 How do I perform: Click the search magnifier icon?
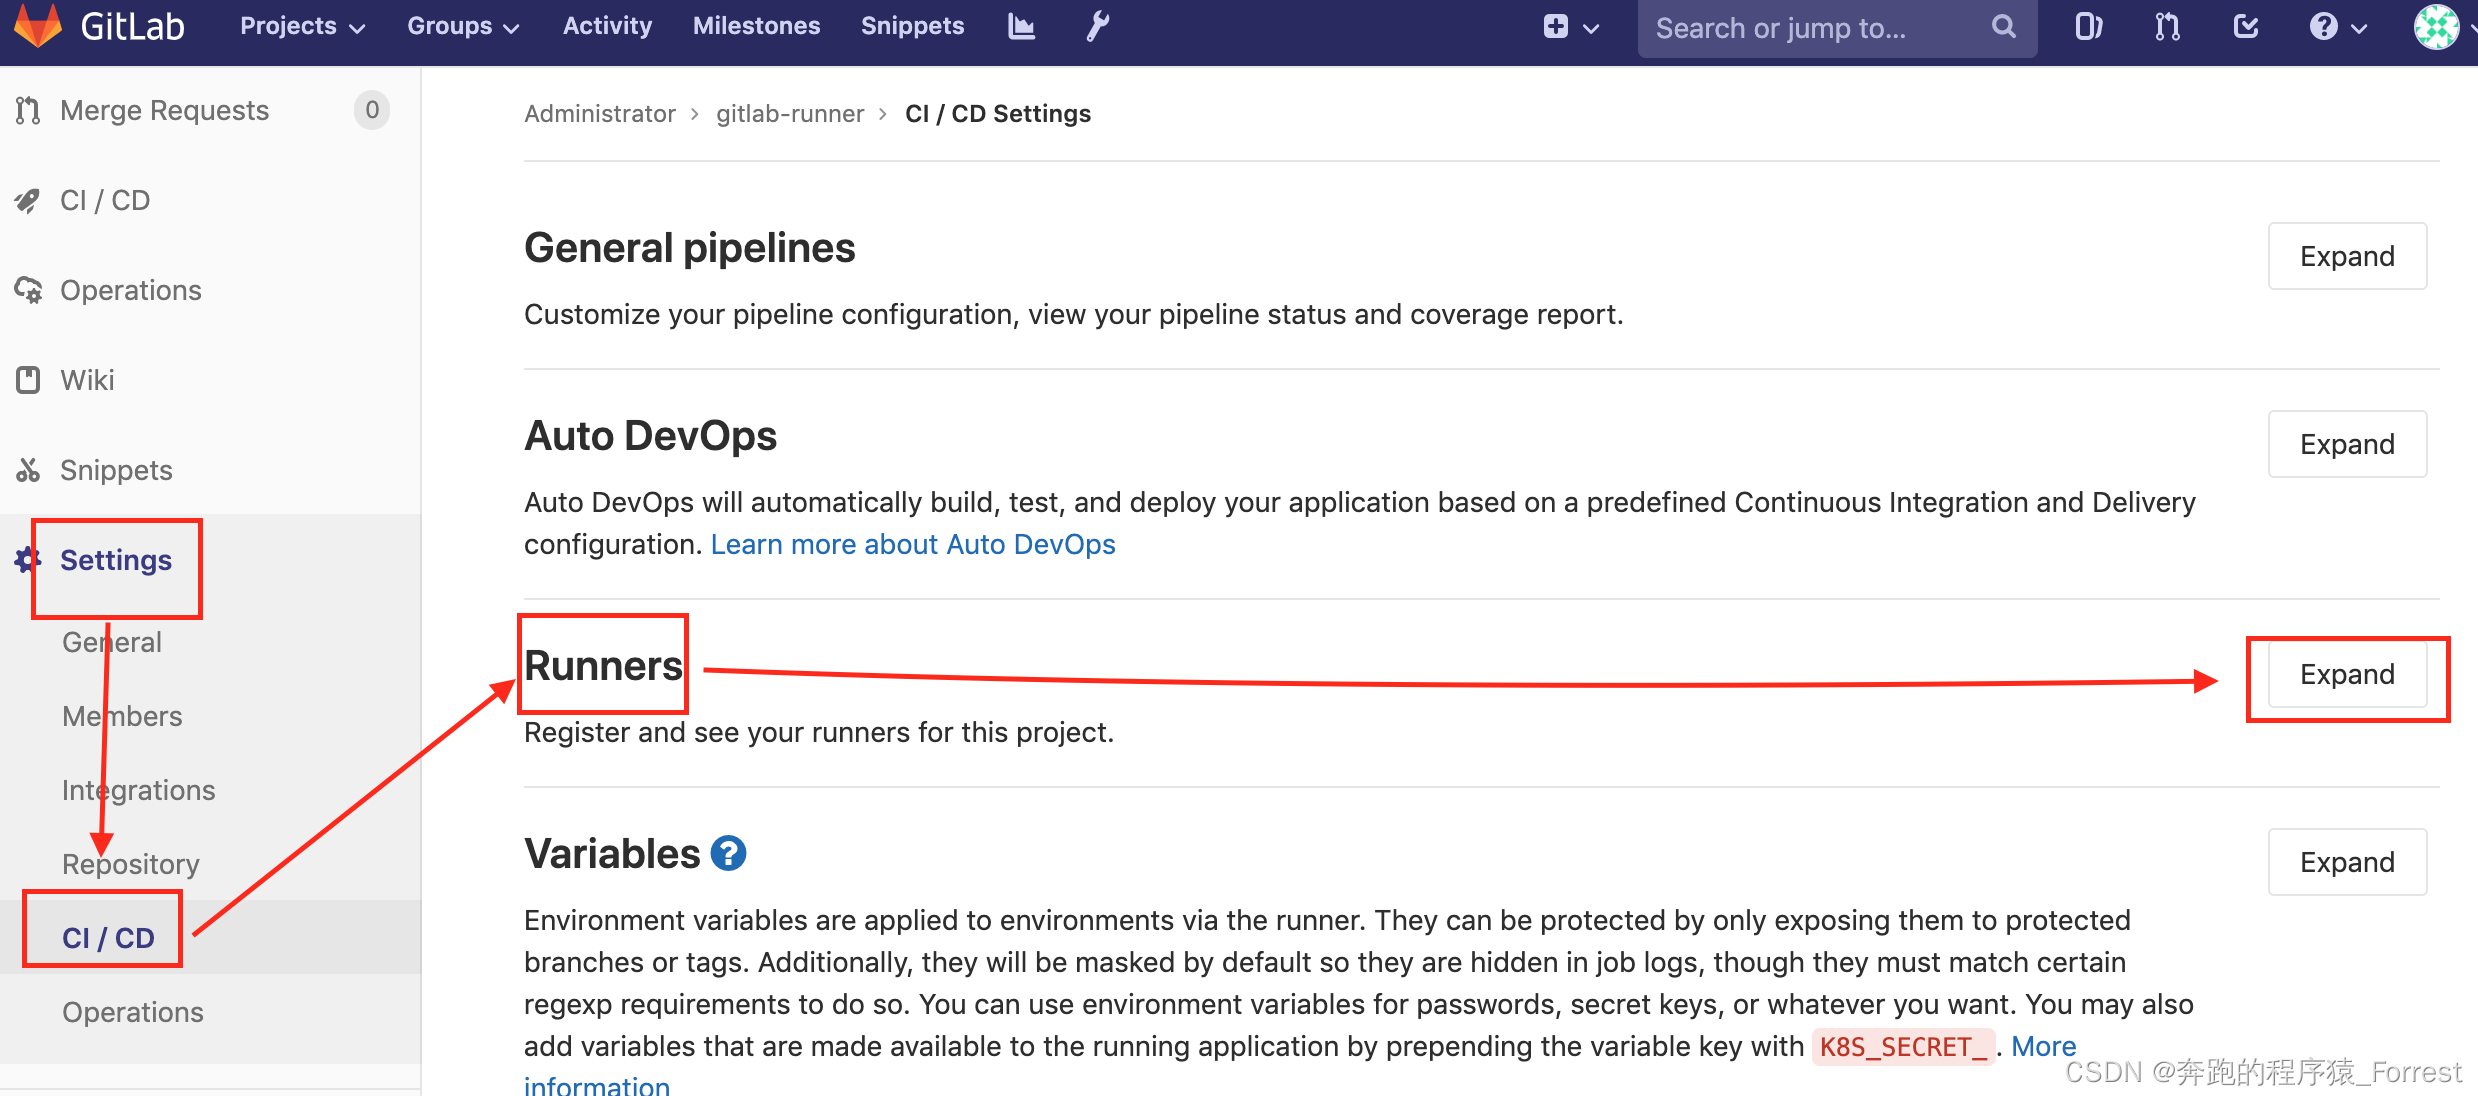2002,27
